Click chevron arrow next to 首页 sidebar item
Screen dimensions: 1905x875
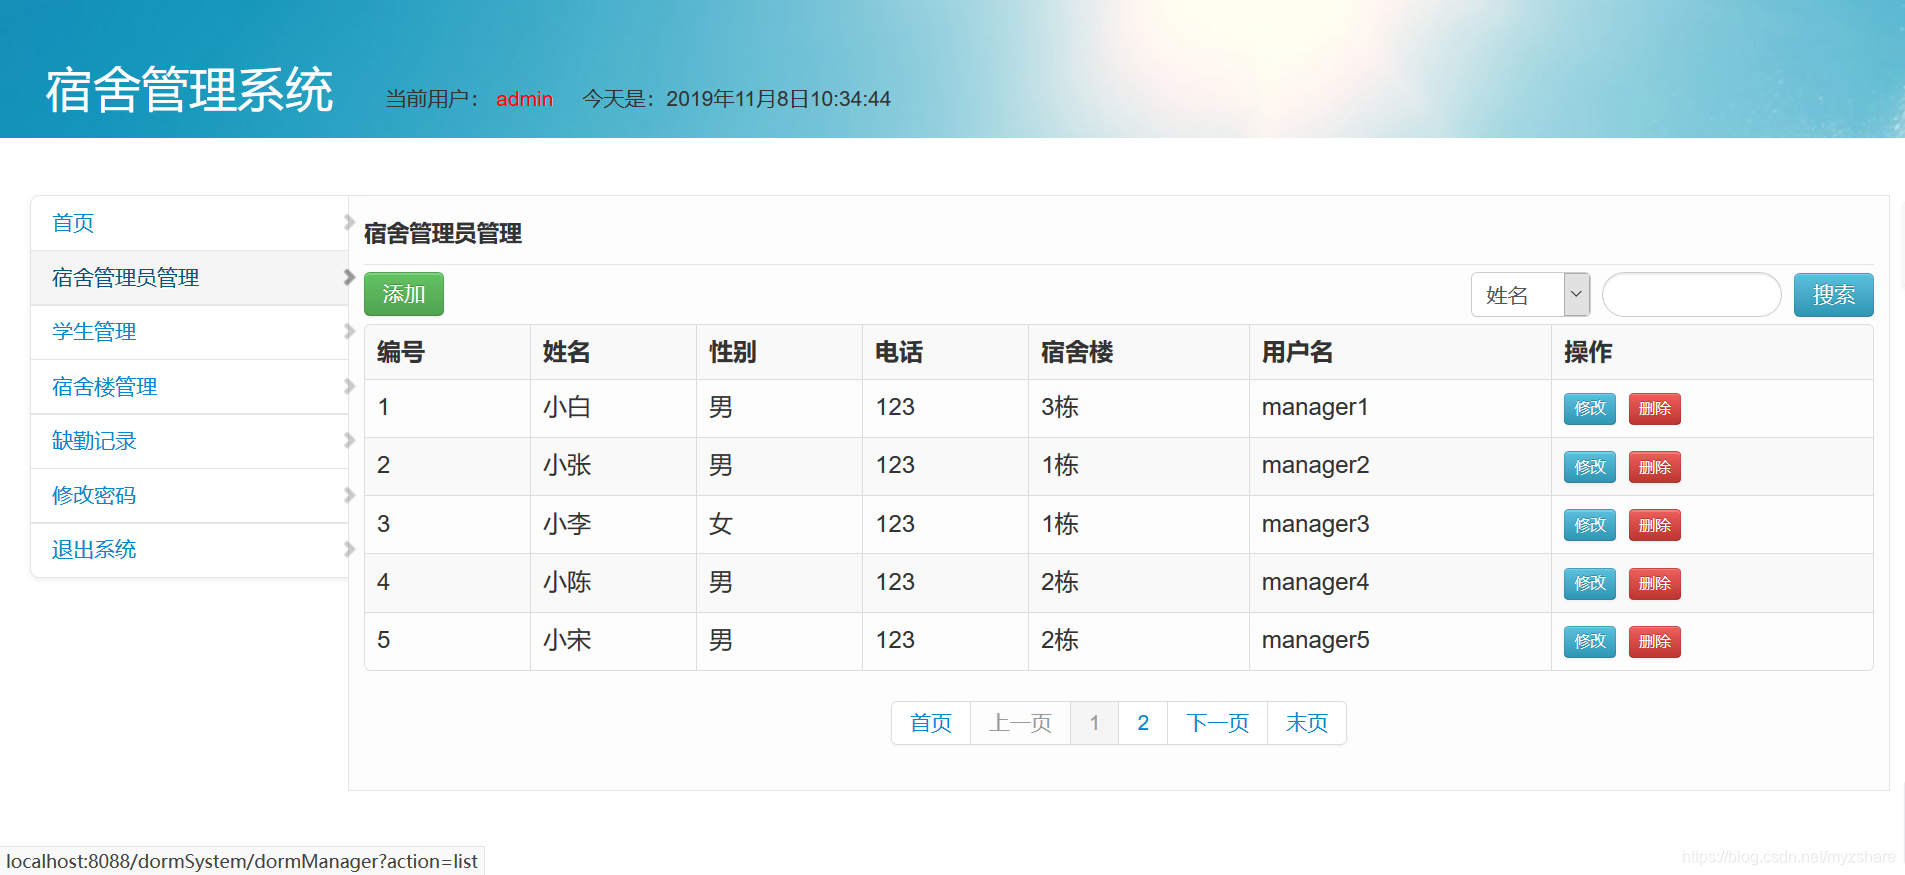point(349,222)
